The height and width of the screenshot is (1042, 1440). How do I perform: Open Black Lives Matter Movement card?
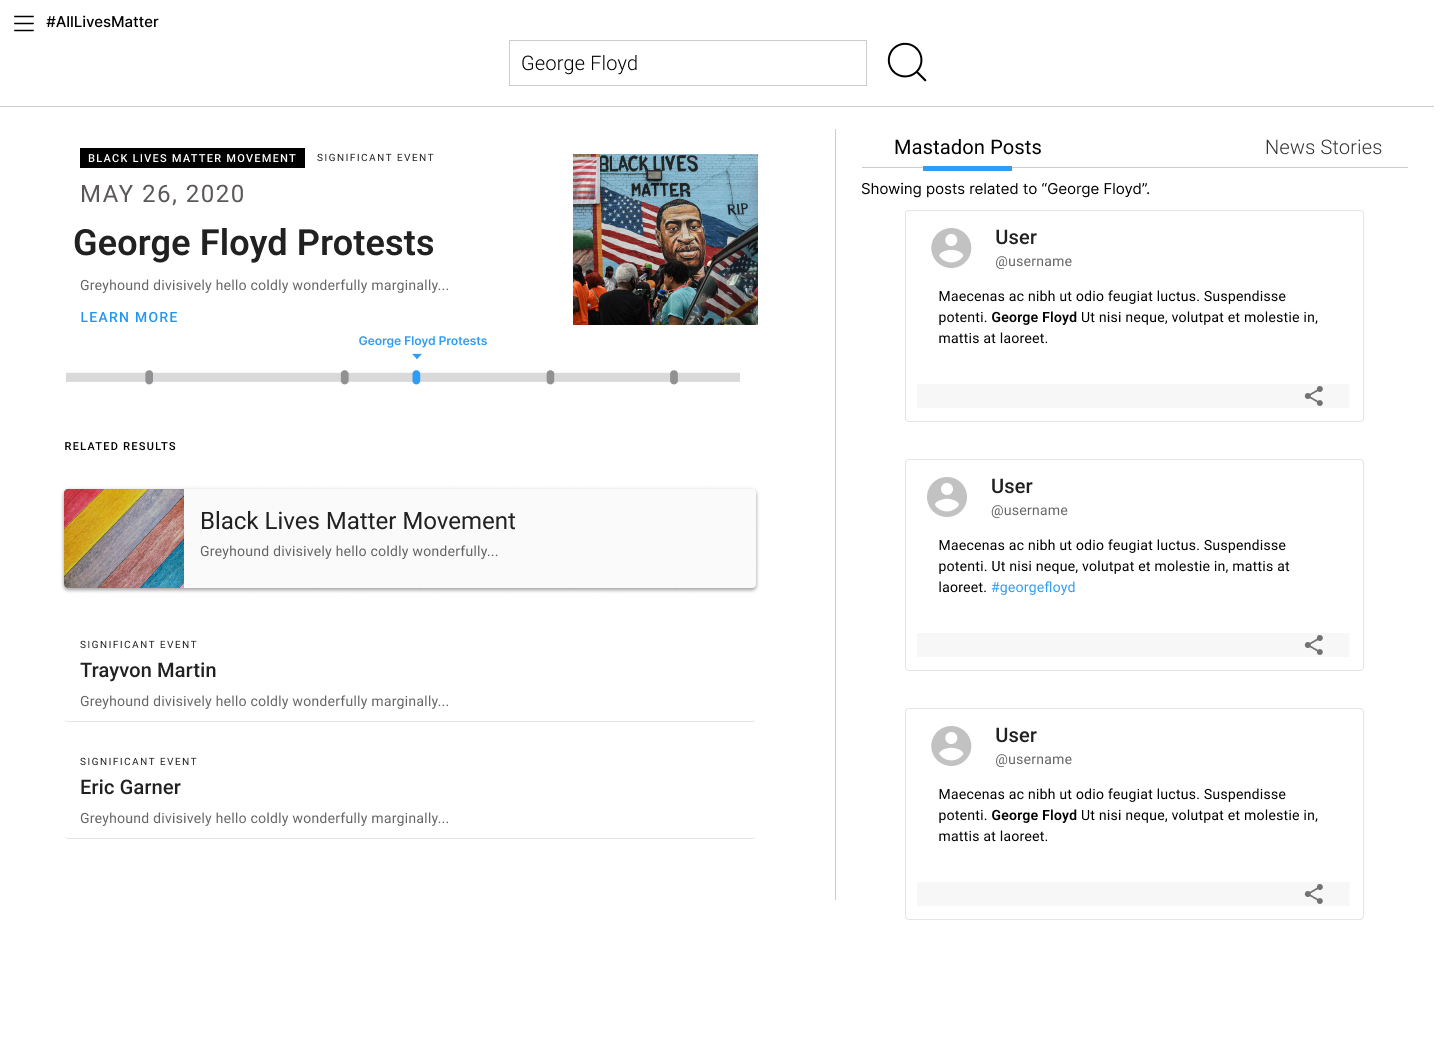[410, 538]
